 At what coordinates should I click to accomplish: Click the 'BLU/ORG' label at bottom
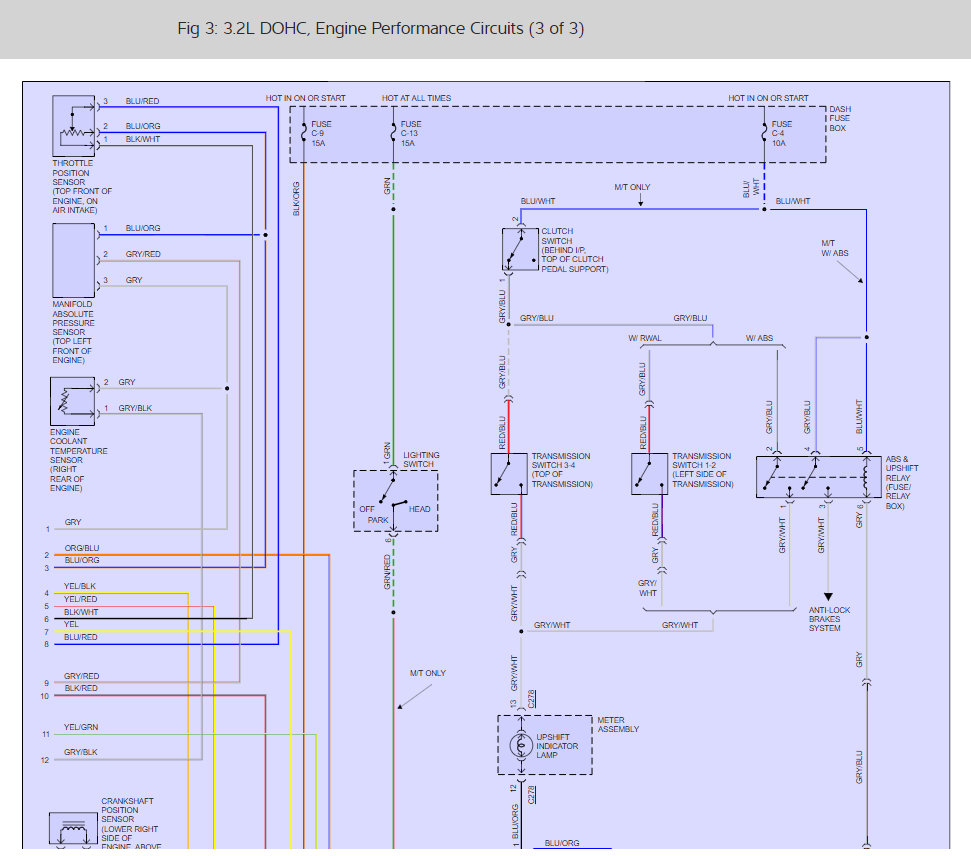click(562, 843)
